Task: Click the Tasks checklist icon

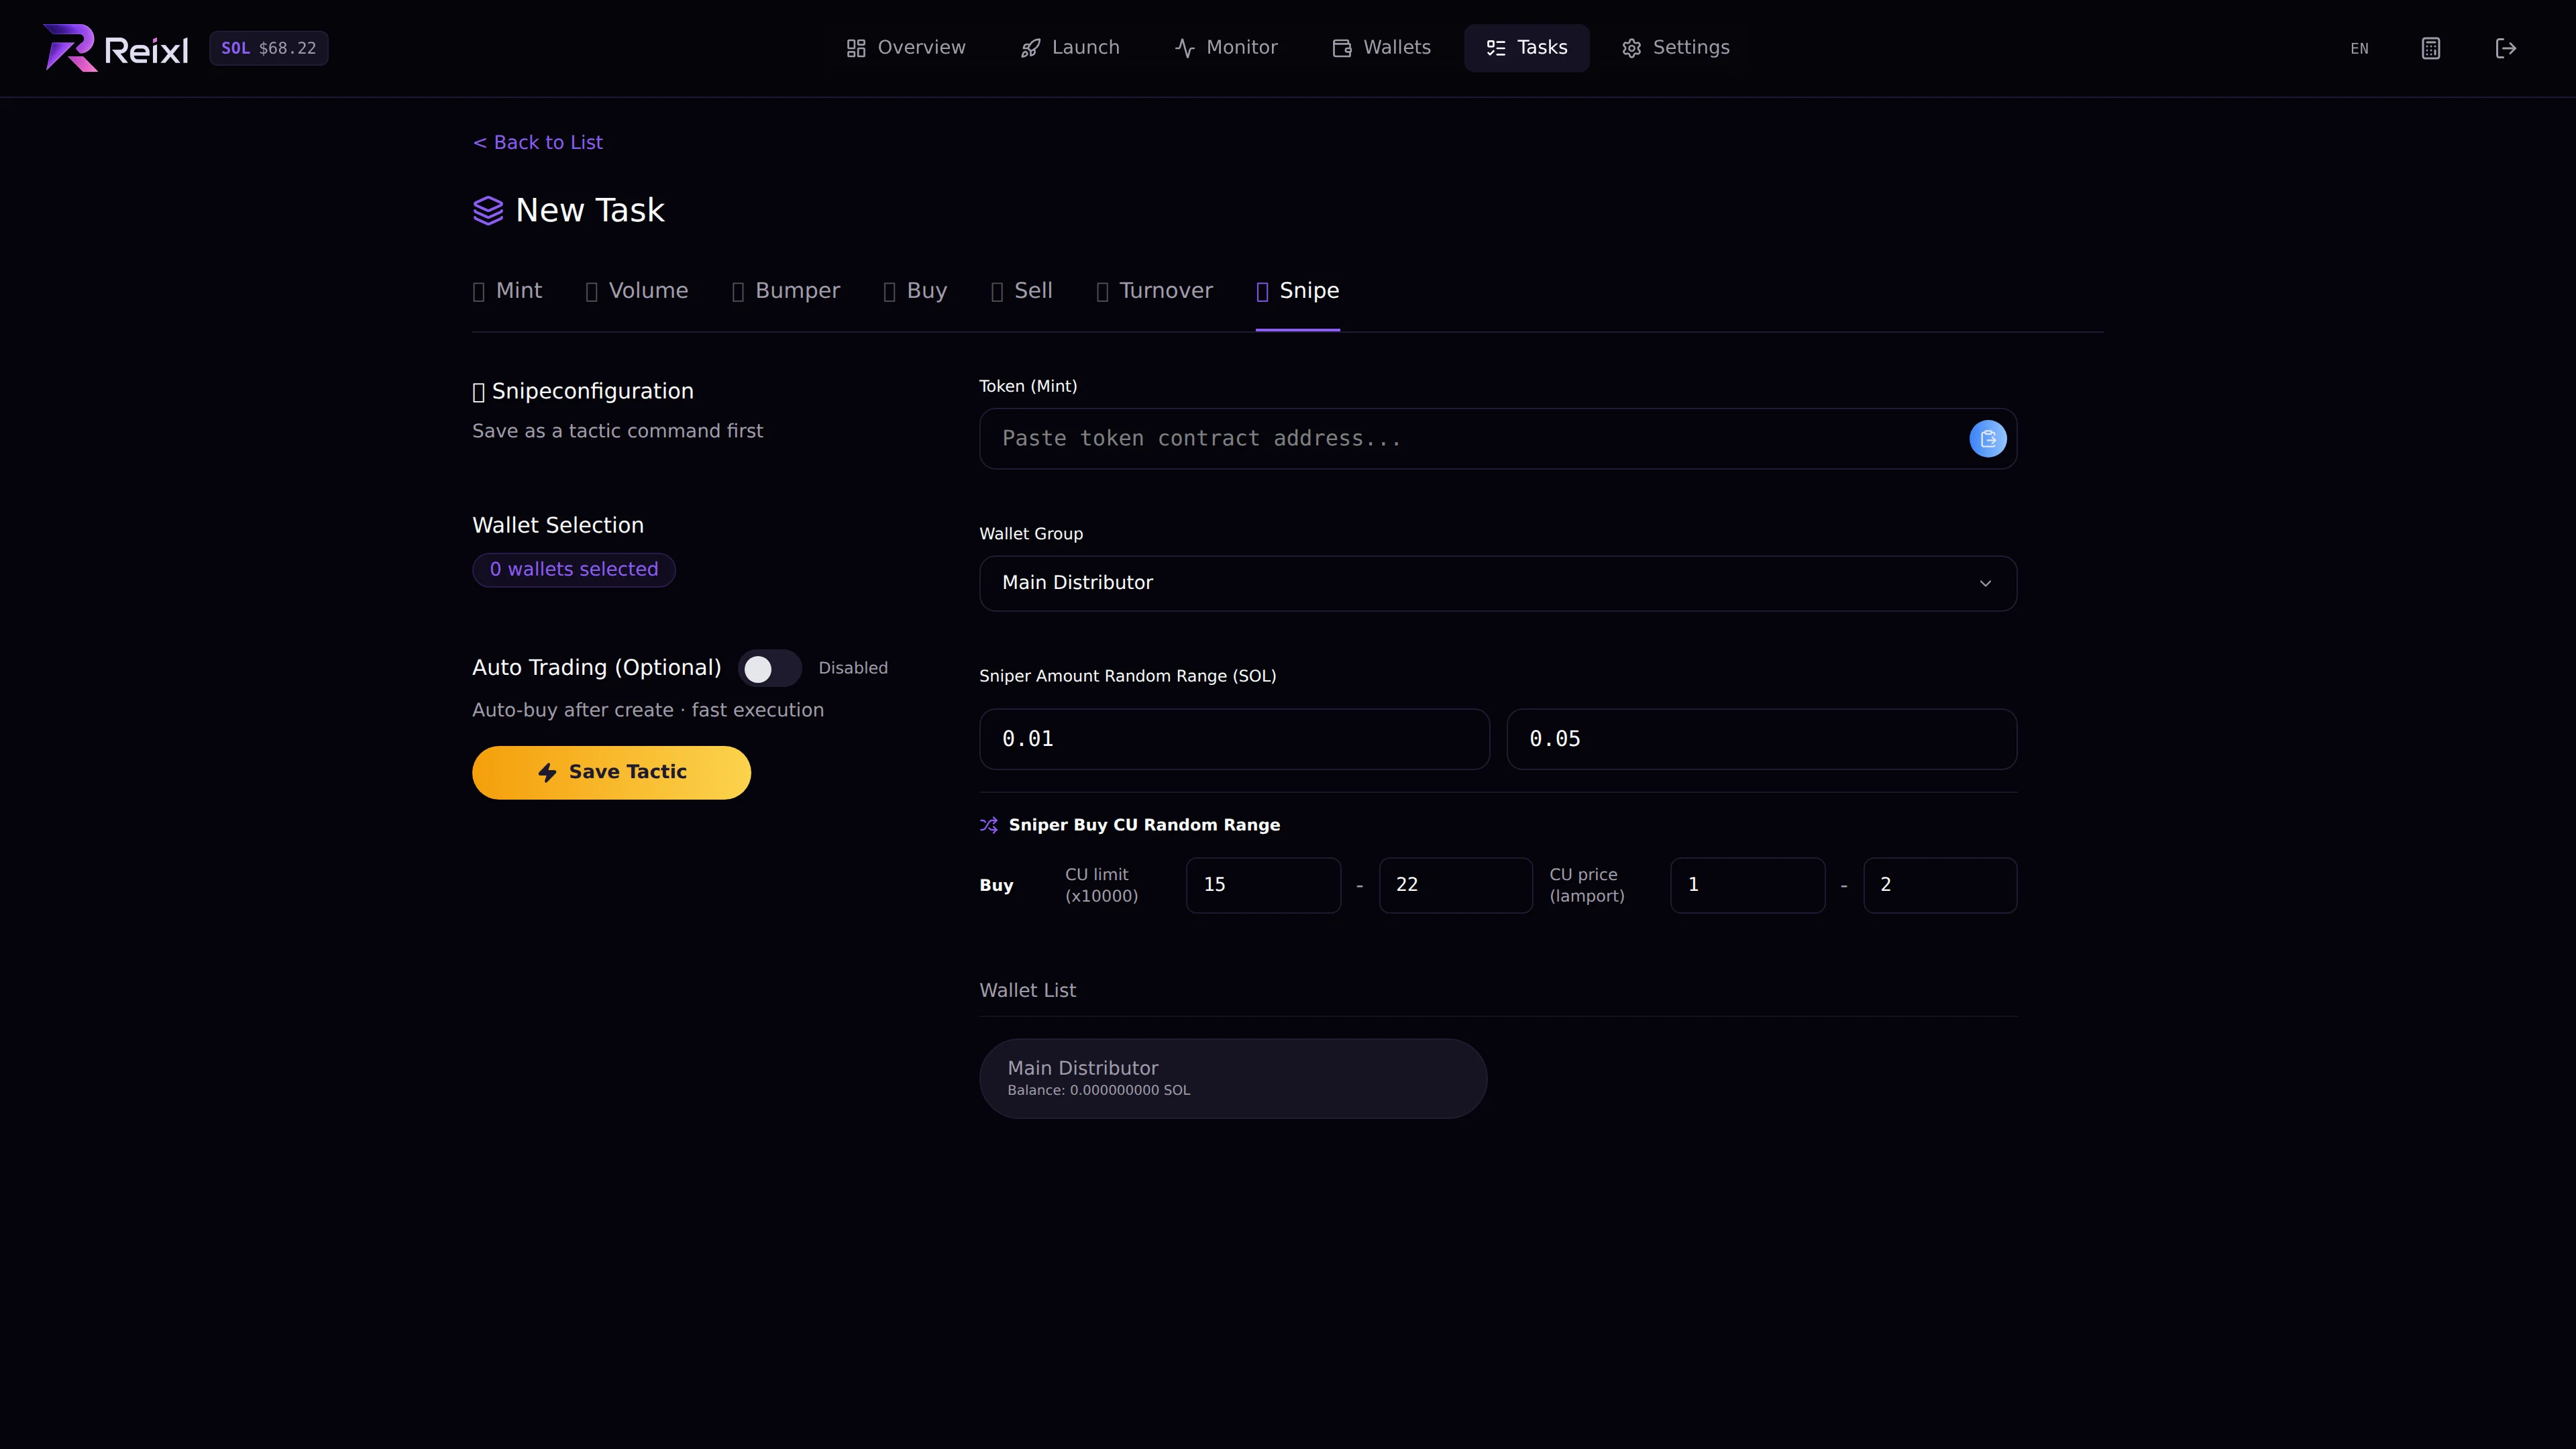Action: (x=1496, y=48)
